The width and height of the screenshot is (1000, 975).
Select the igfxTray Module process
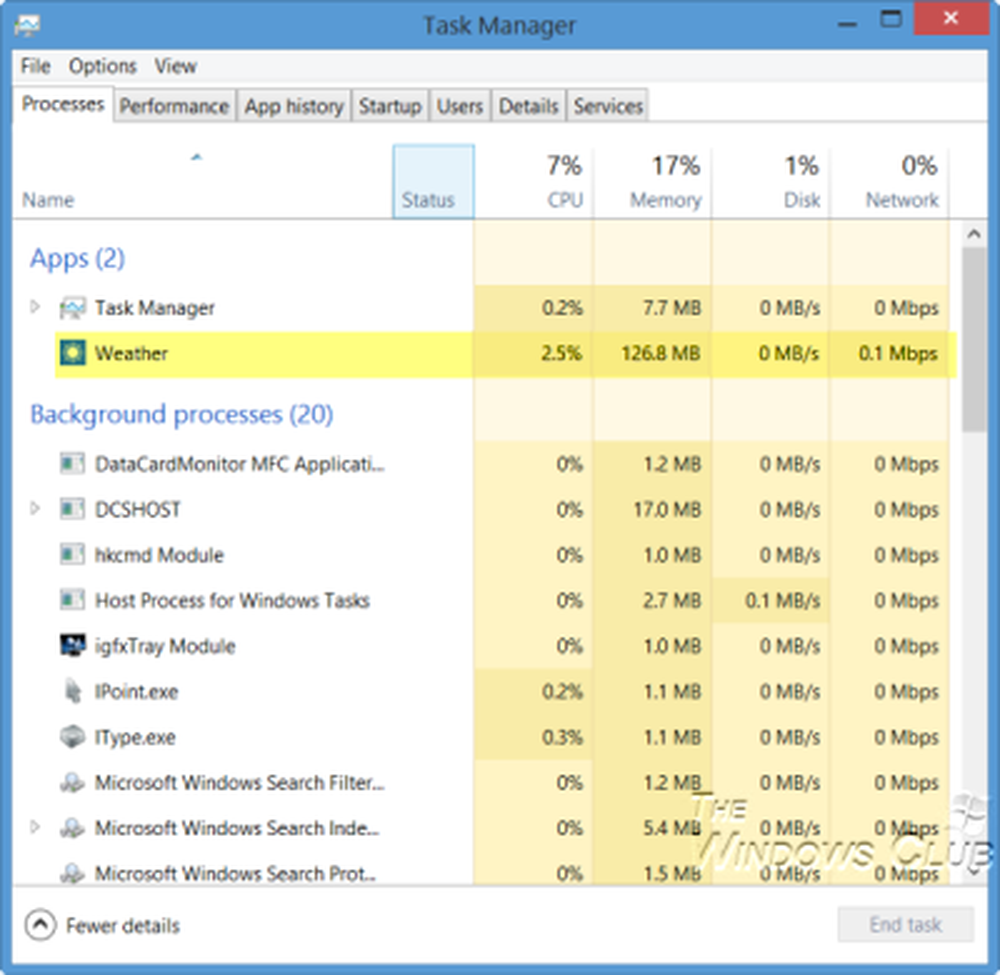[x=165, y=646]
